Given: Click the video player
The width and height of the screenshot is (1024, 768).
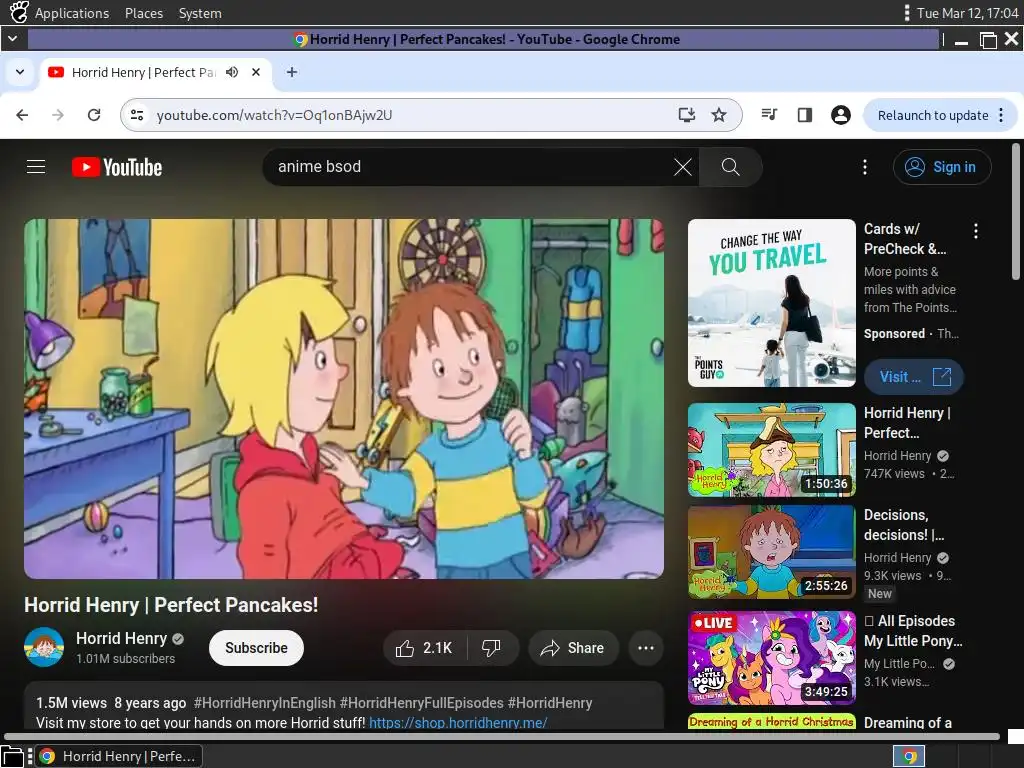Looking at the screenshot, I should 344,398.
